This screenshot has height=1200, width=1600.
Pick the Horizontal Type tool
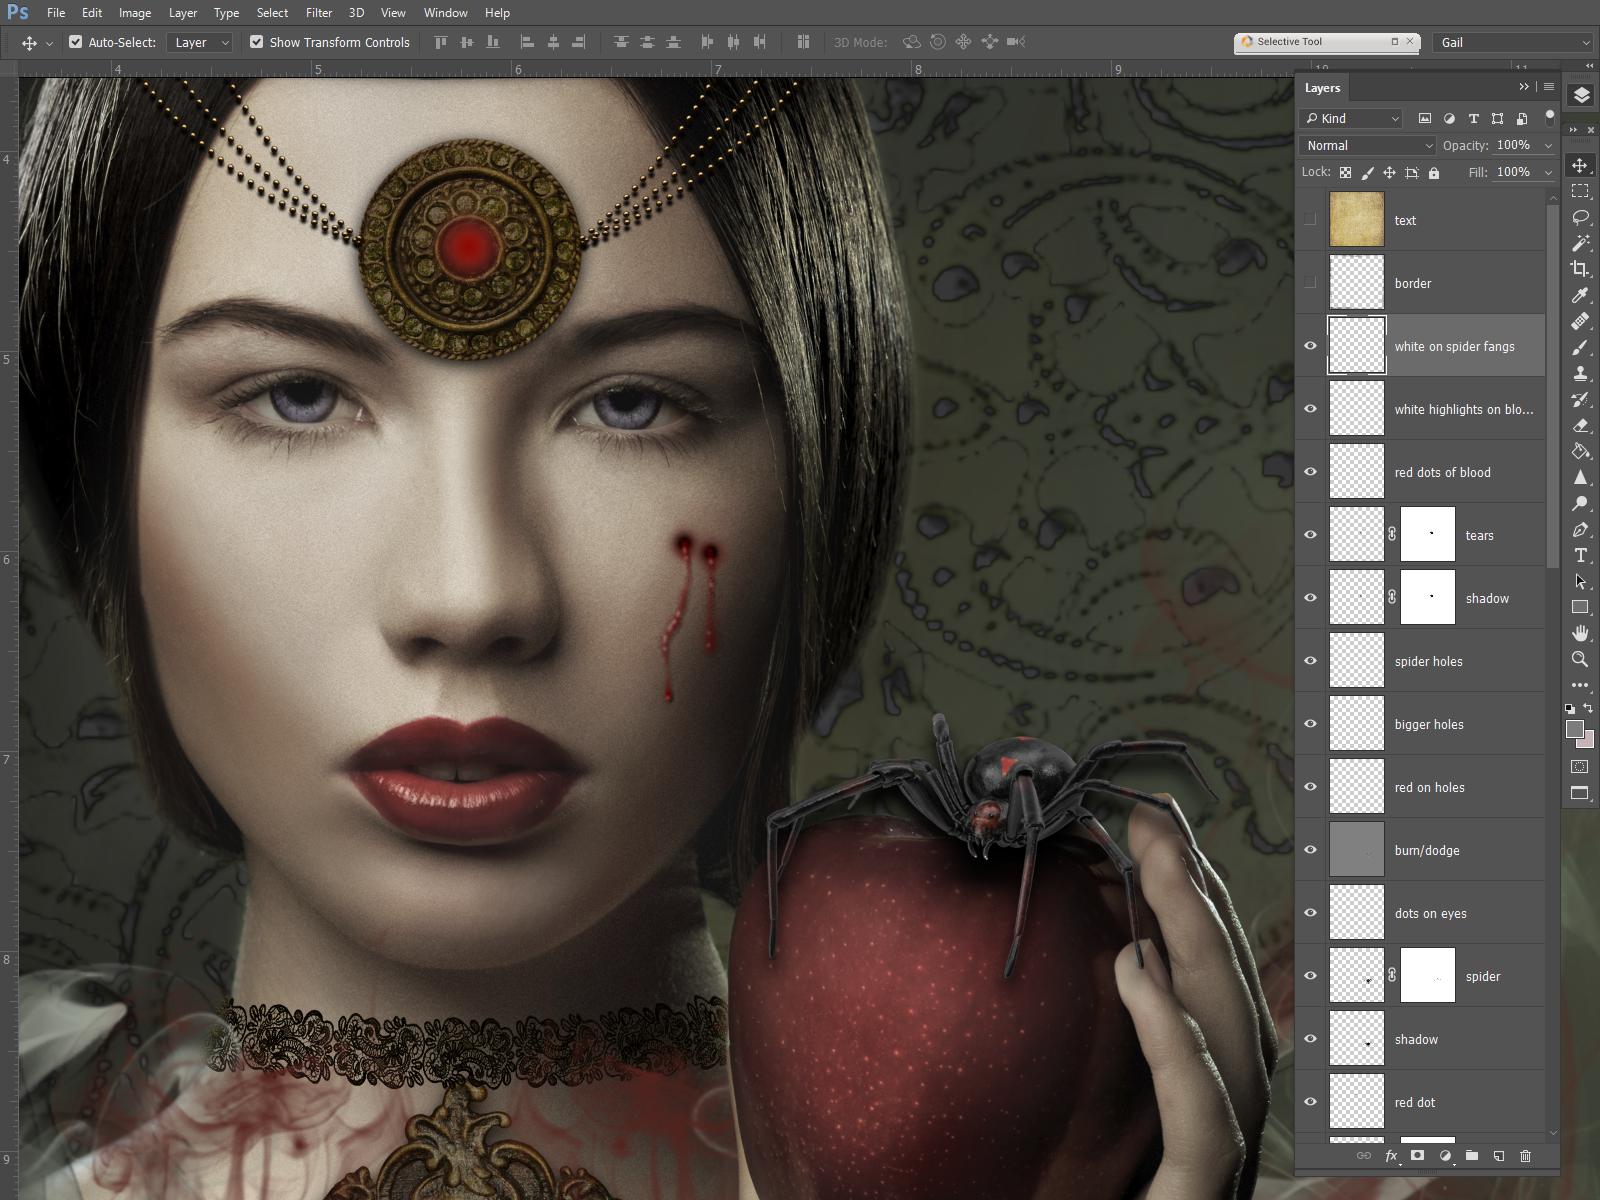(x=1580, y=556)
